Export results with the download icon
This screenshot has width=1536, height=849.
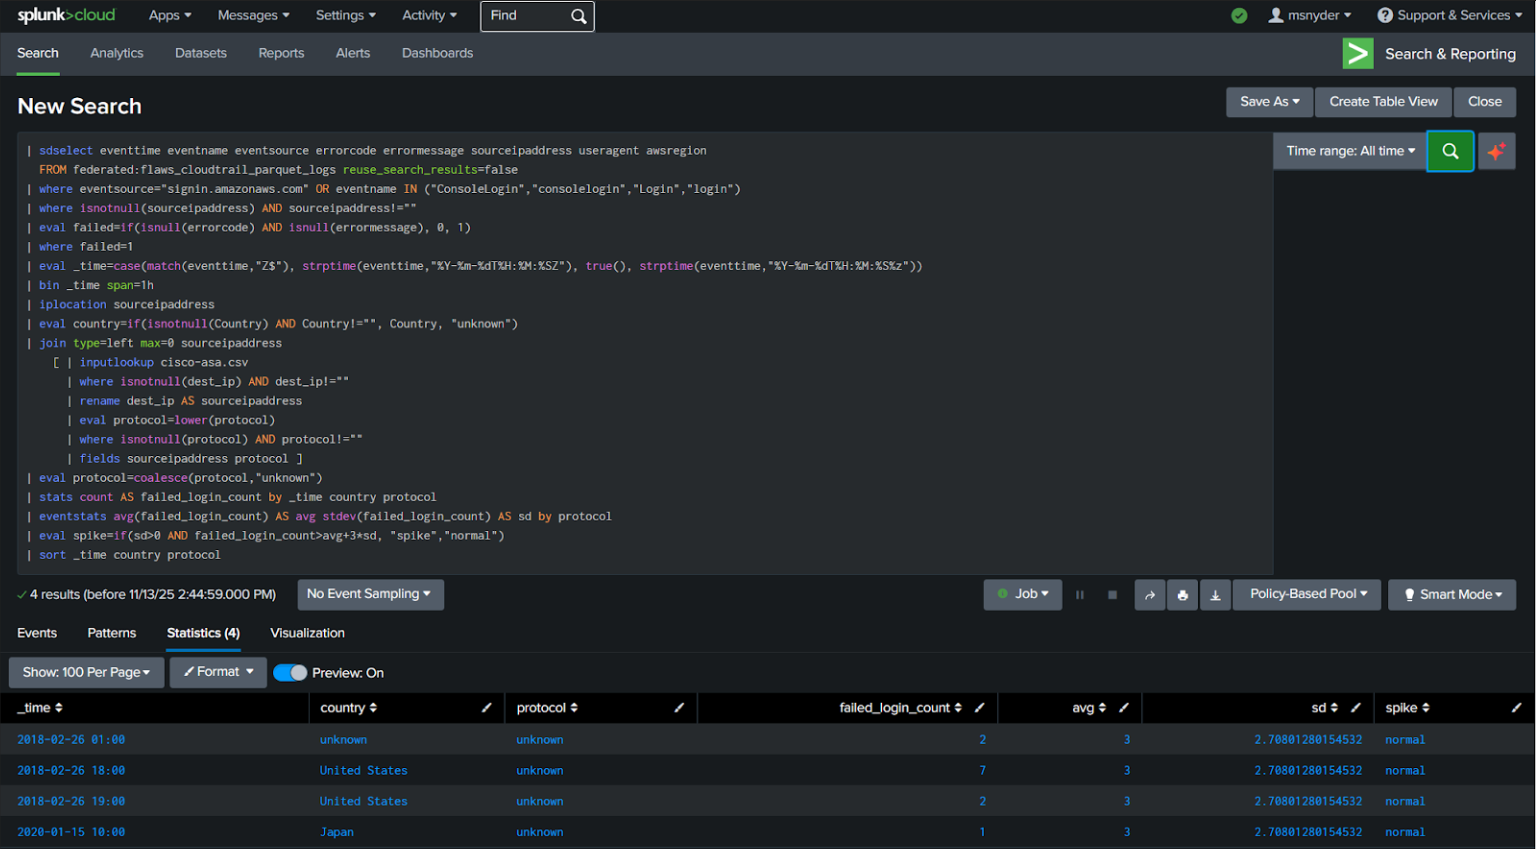click(1215, 595)
